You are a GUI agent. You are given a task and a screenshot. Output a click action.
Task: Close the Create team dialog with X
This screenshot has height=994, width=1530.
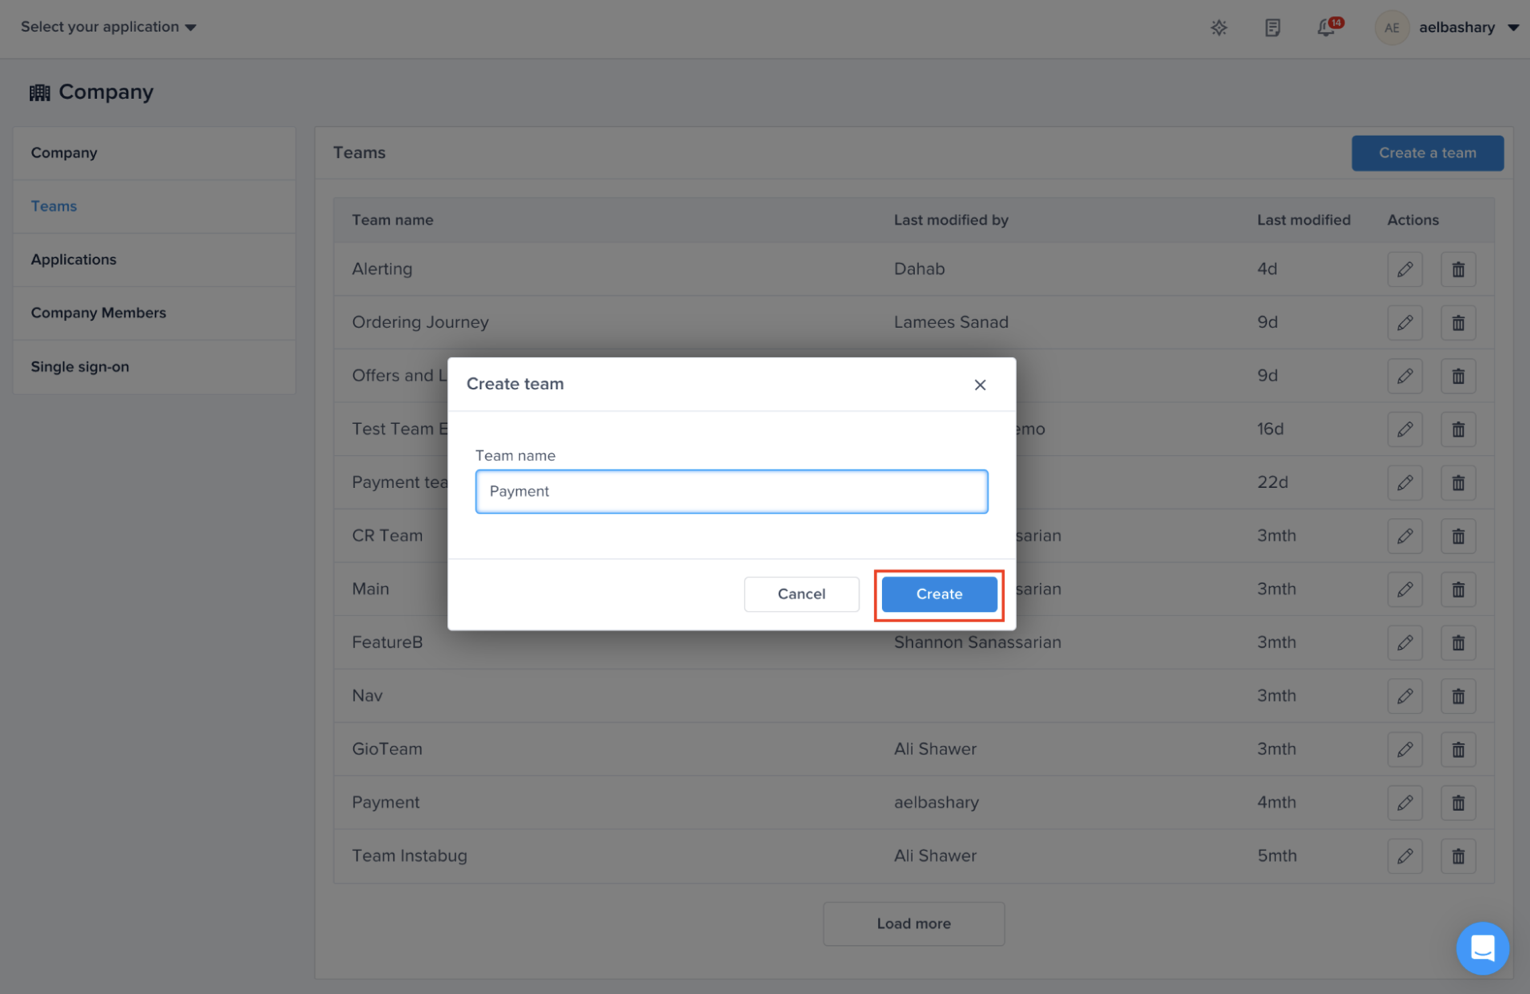tap(980, 385)
